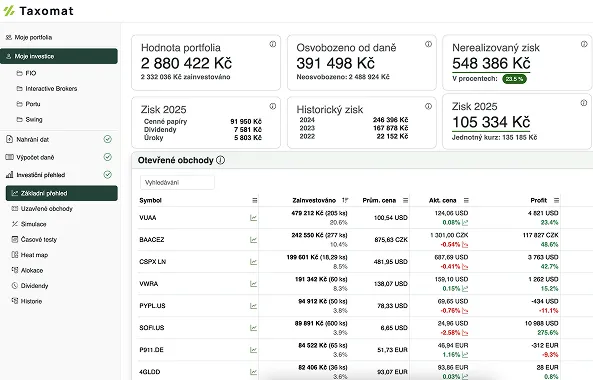
Task: Open Prům. cena column menu
Action: point(405,200)
